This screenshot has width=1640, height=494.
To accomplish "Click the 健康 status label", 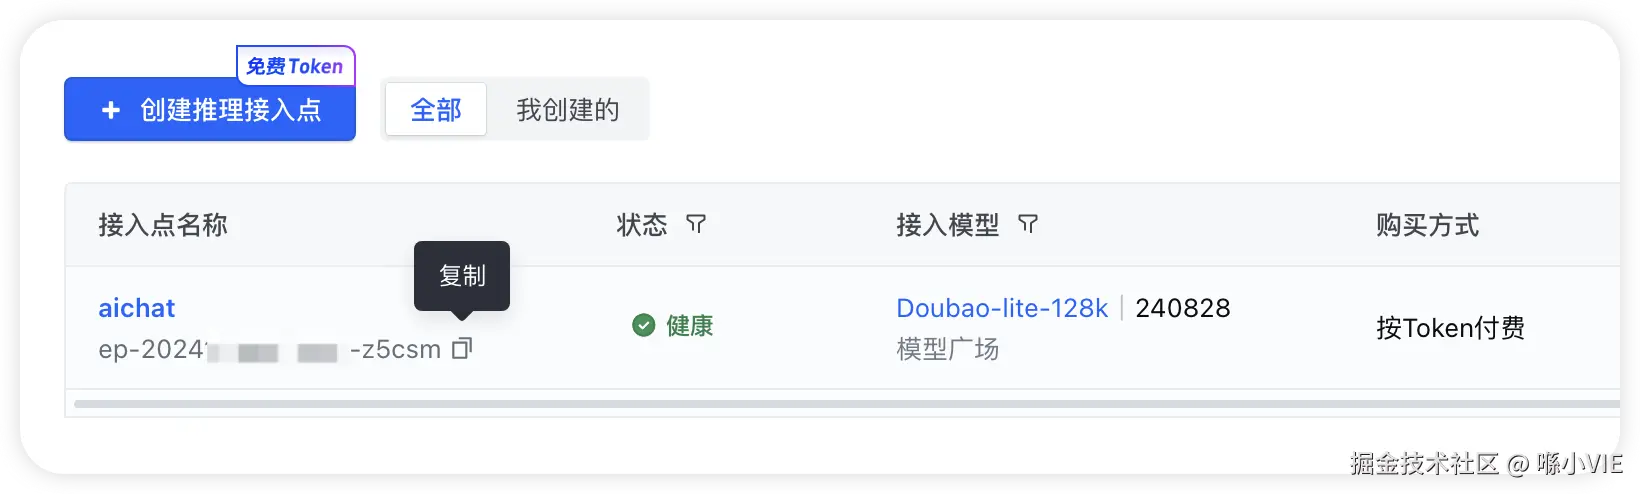I will point(689,326).
